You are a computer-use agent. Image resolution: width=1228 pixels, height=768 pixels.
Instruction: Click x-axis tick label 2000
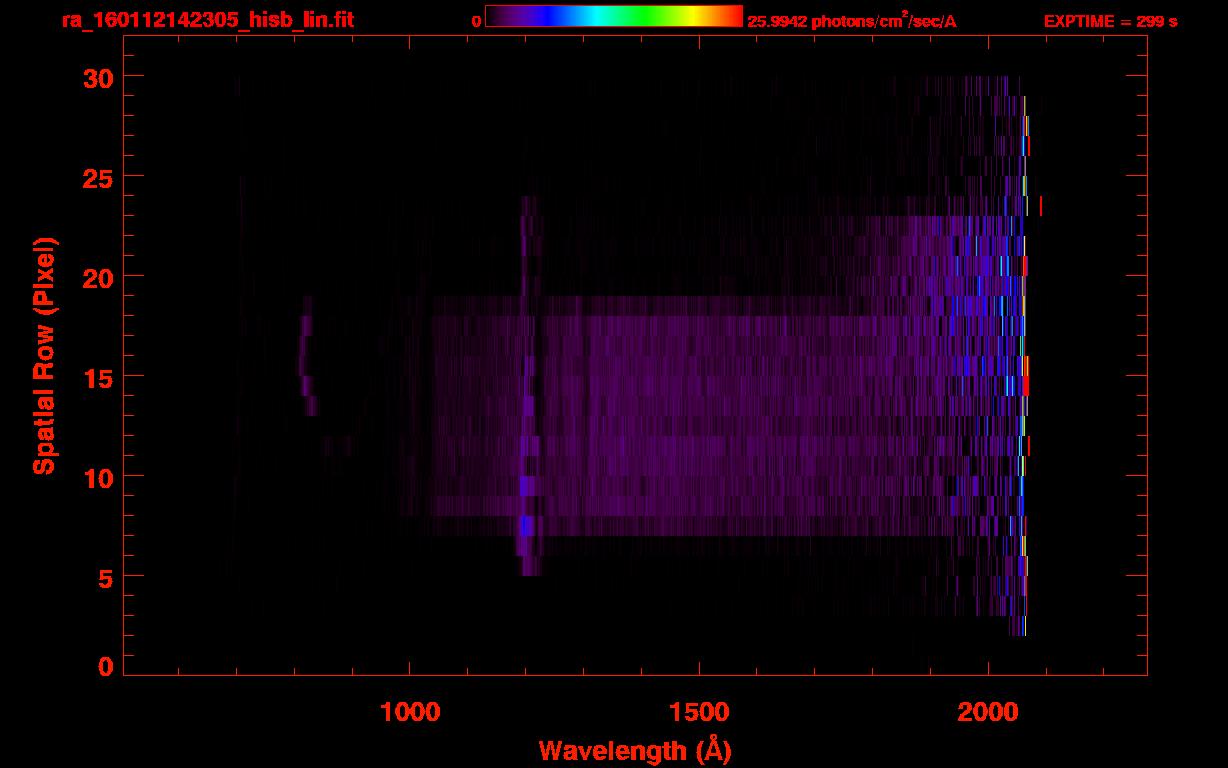coord(988,711)
